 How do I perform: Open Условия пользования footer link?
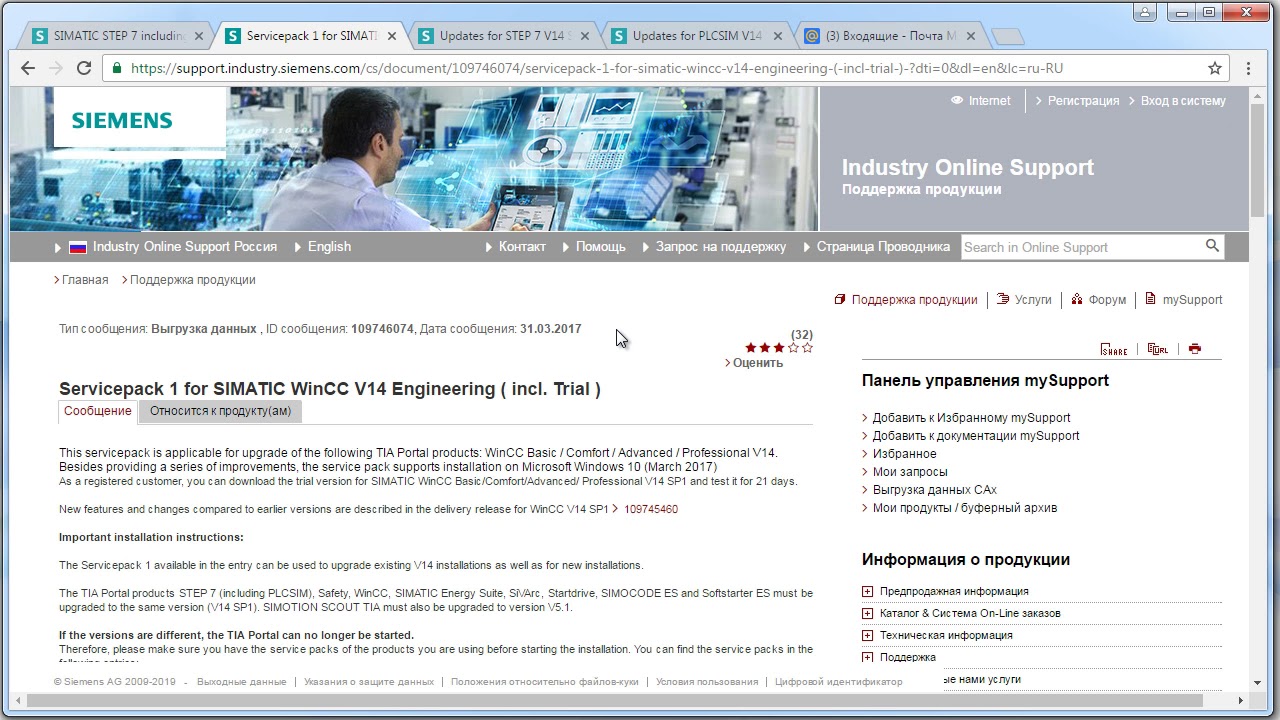[707, 682]
